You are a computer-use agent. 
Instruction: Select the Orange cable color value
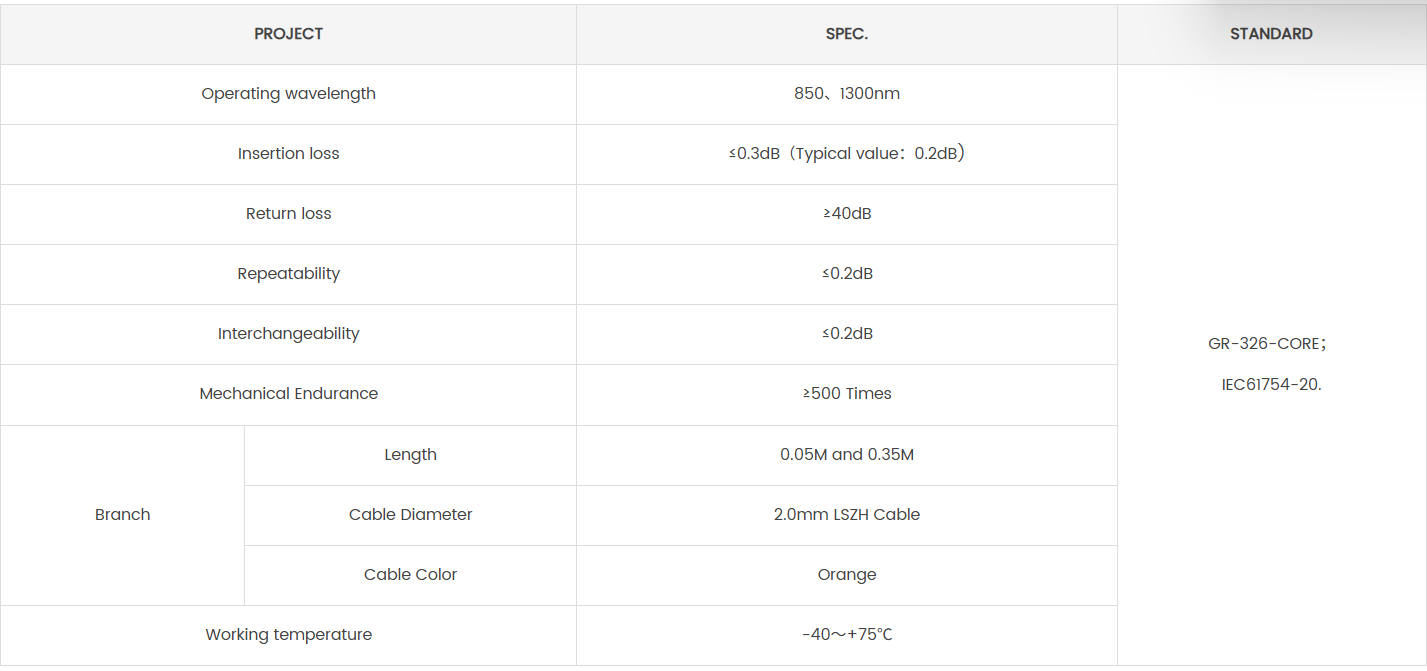pos(846,575)
